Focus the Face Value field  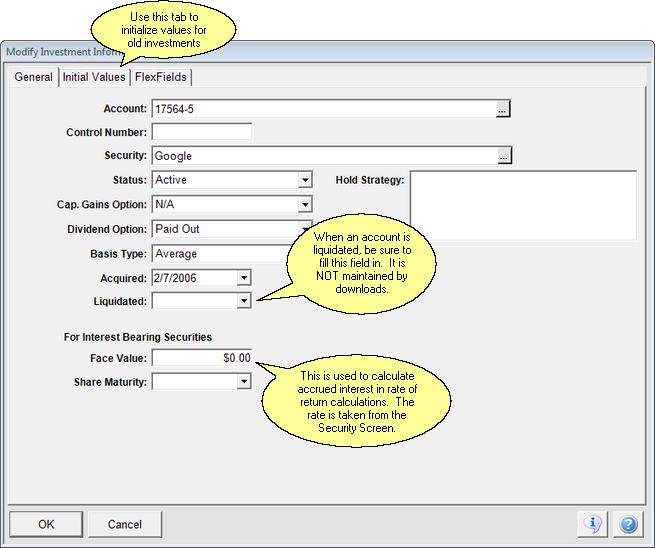coord(201,358)
